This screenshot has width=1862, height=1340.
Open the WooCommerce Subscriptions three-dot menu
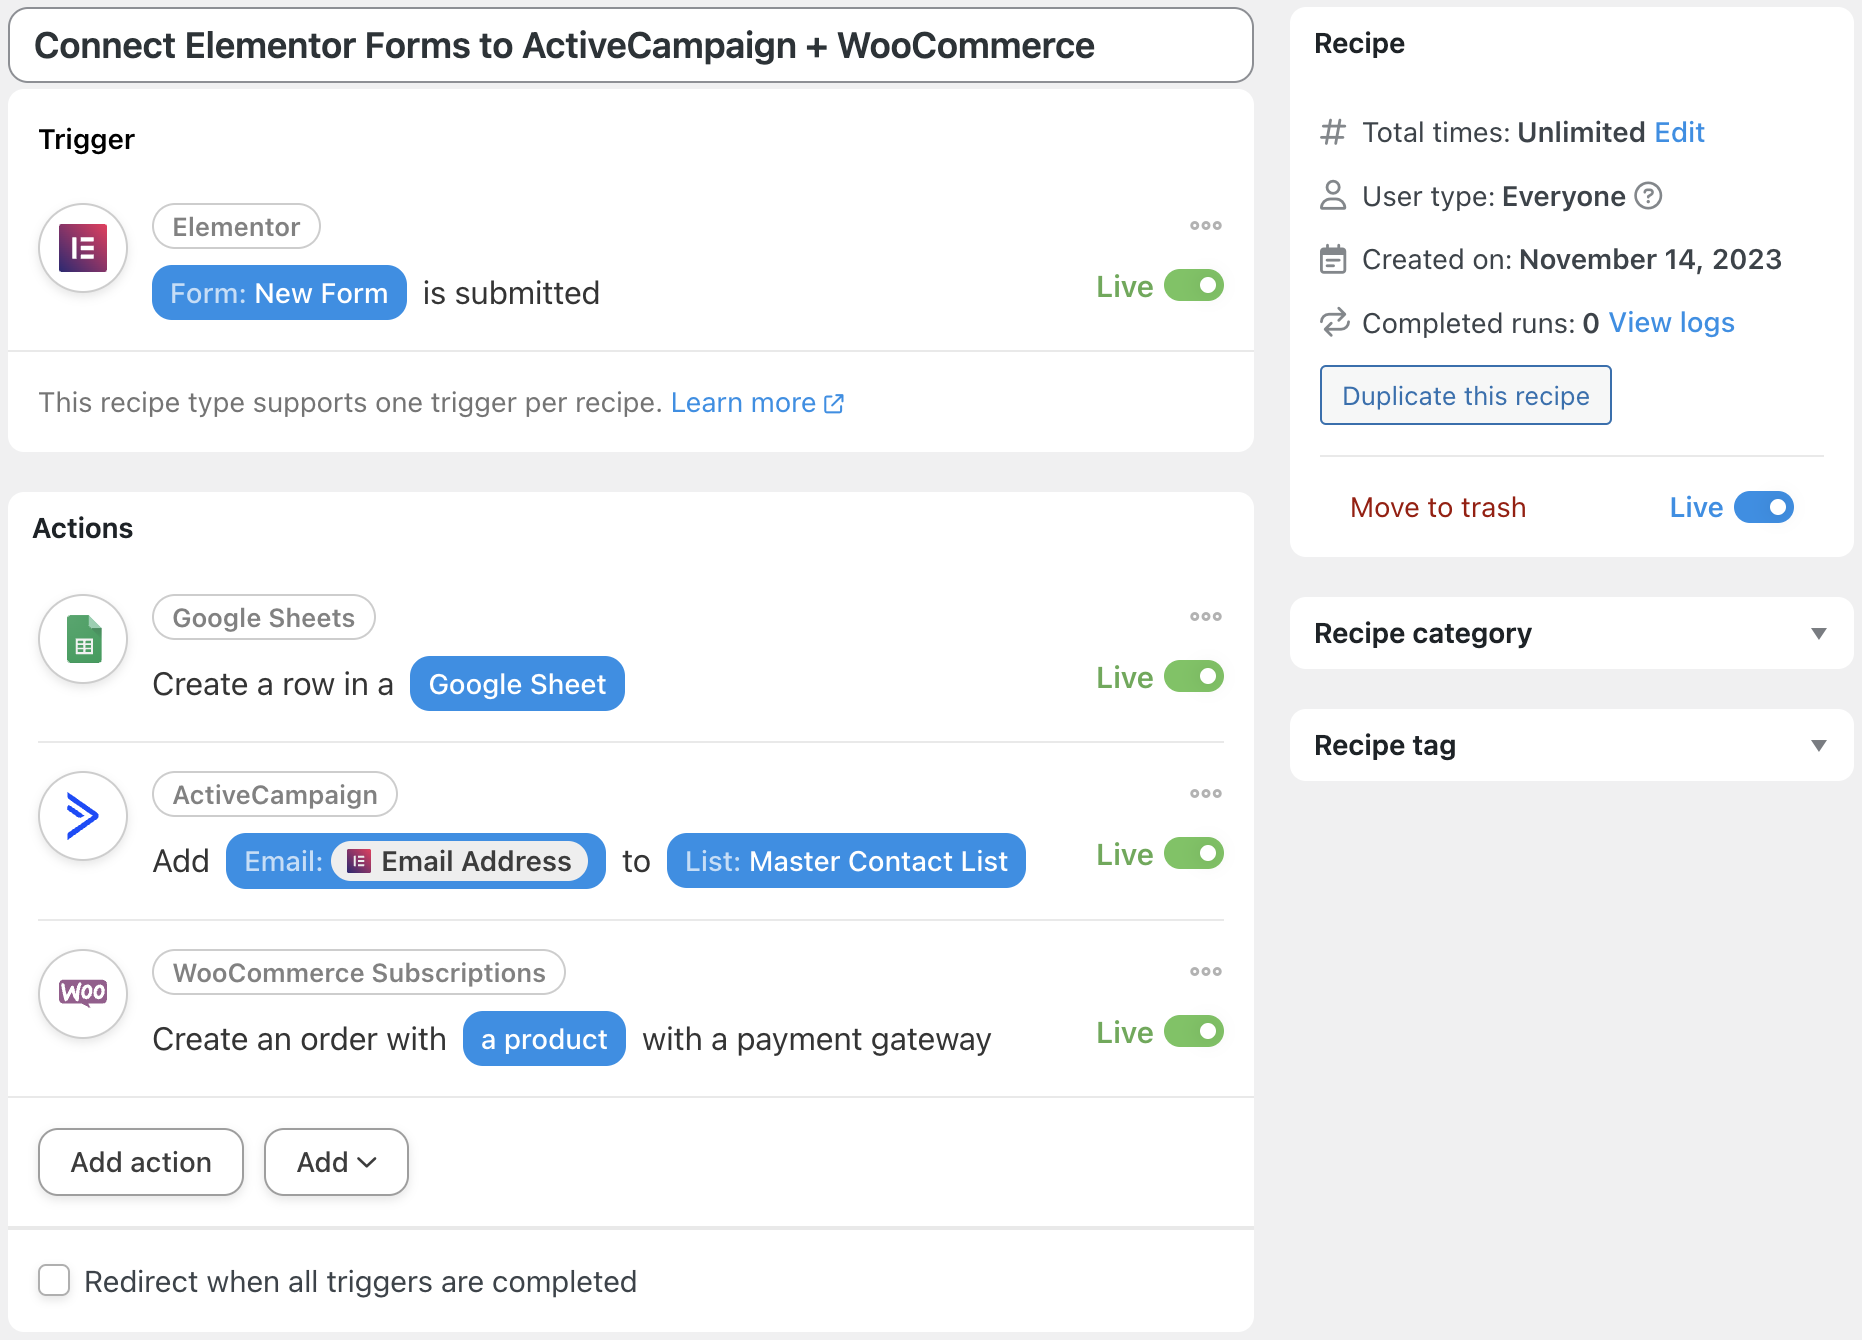tap(1205, 972)
